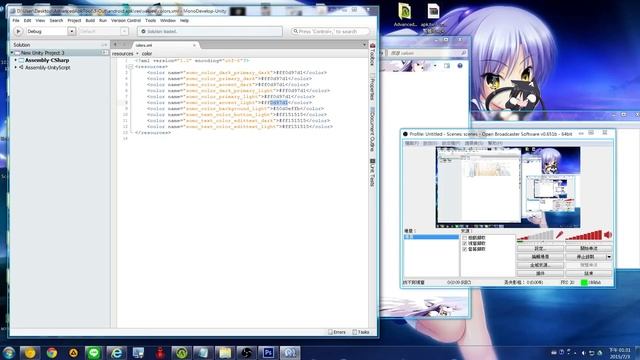Open the Build menu

click(x=90, y=20)
